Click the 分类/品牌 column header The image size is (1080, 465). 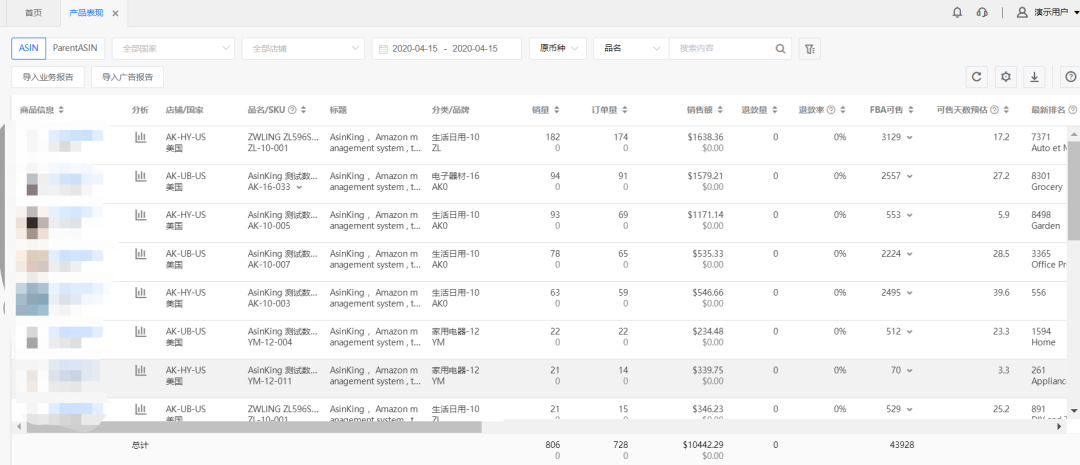tap(451, 110)
